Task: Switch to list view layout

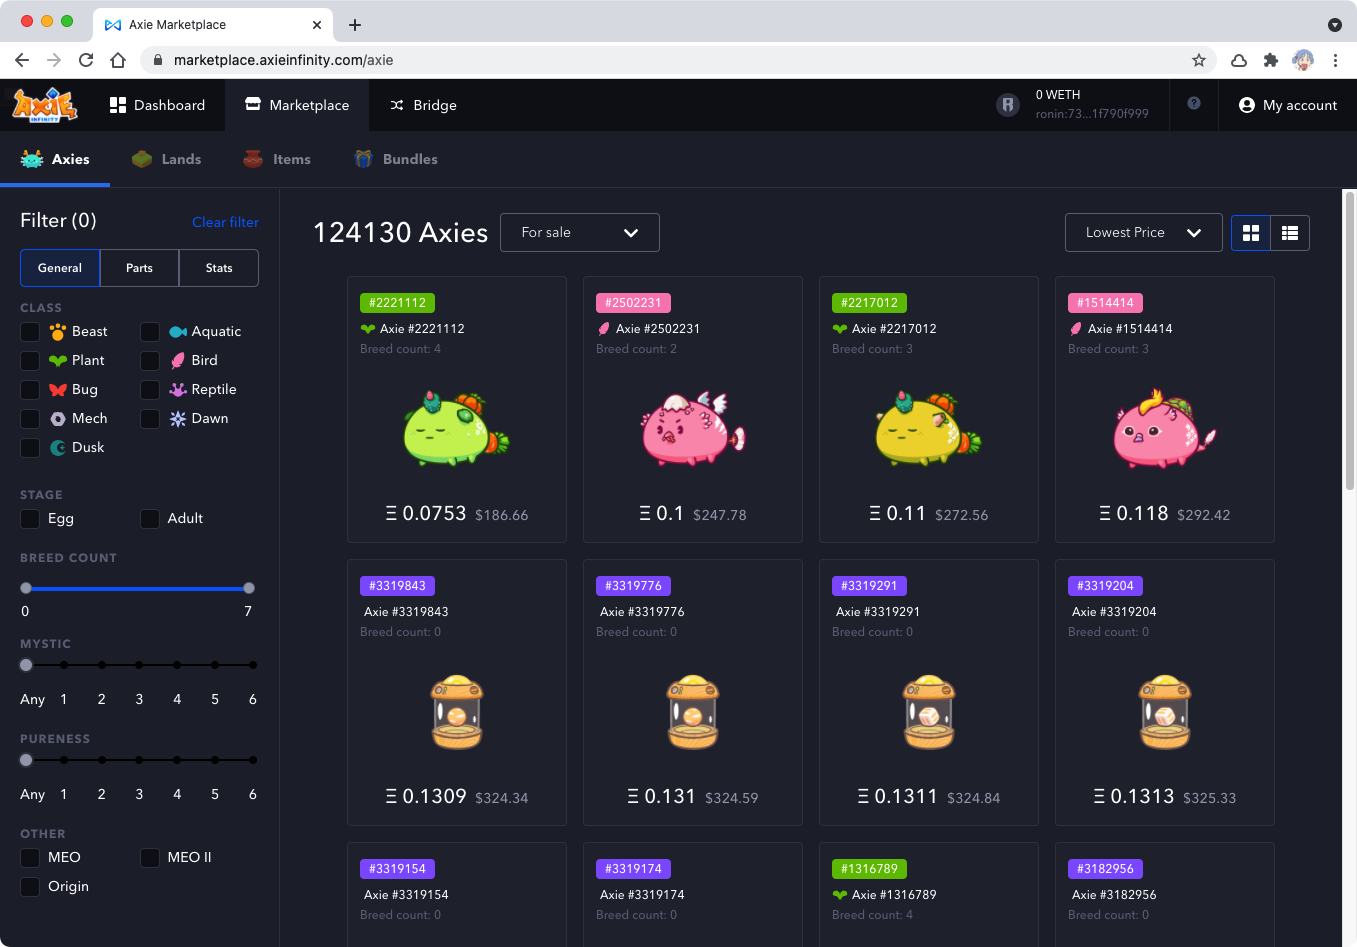Action: (1290, 233)
